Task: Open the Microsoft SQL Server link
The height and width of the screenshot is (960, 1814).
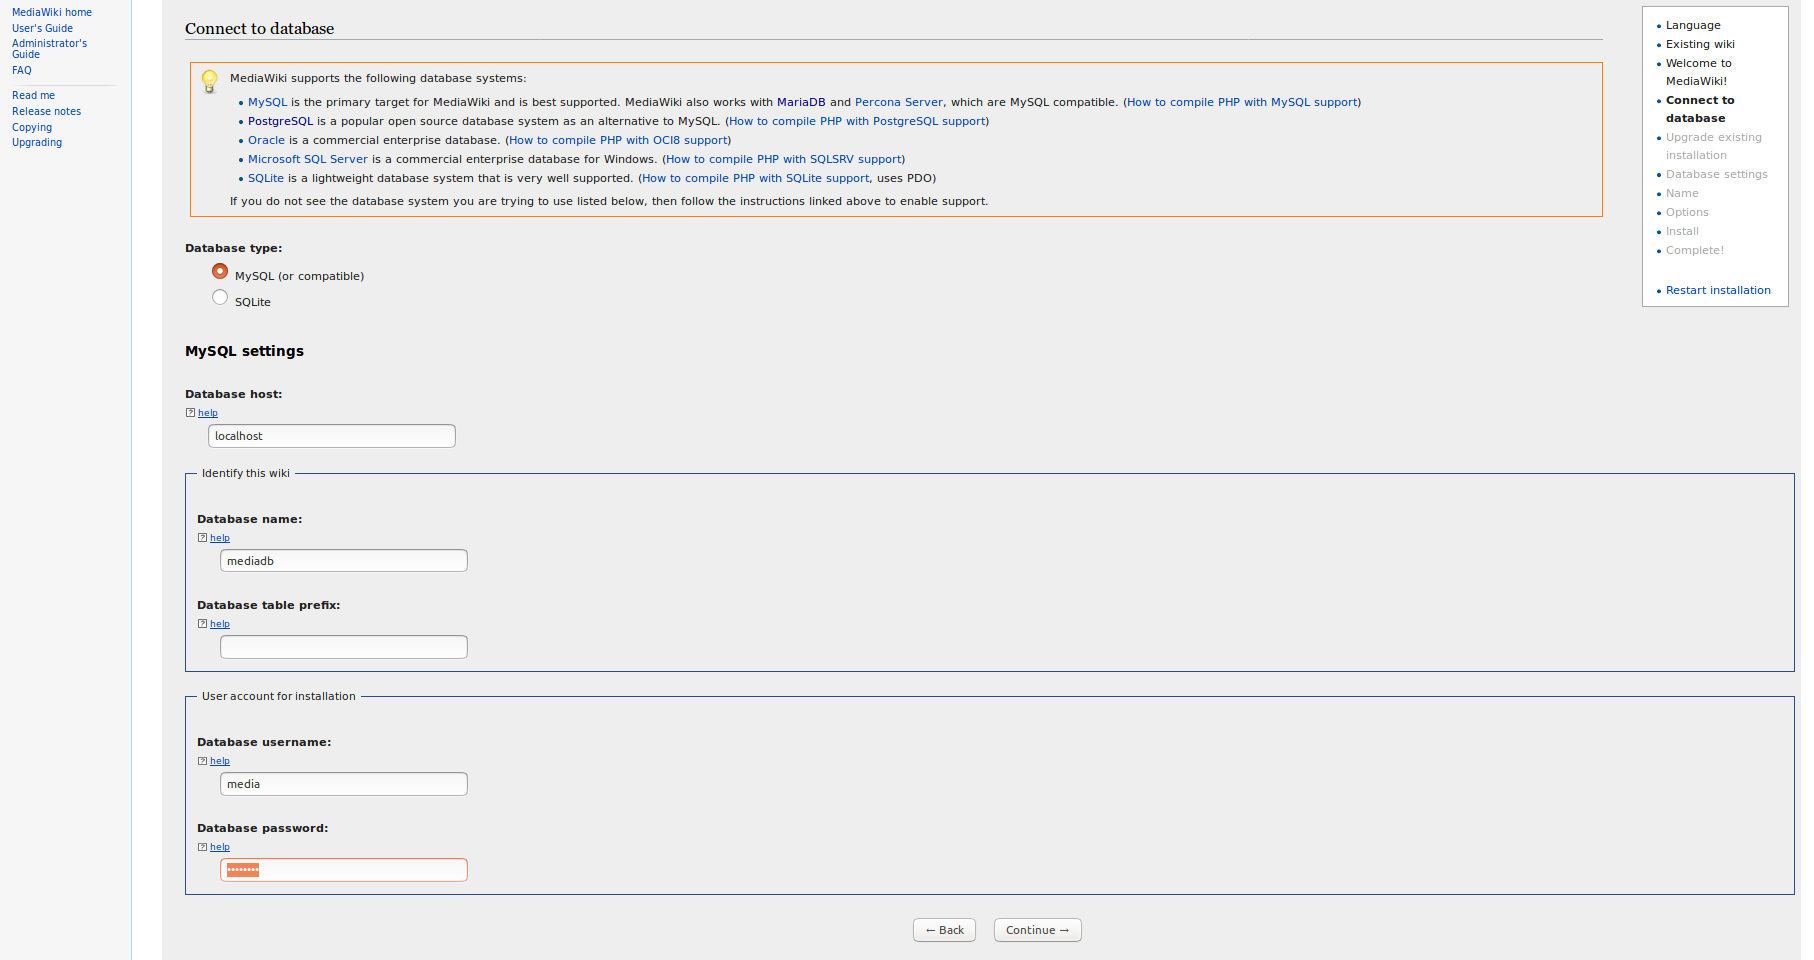Action: (308, 159)
